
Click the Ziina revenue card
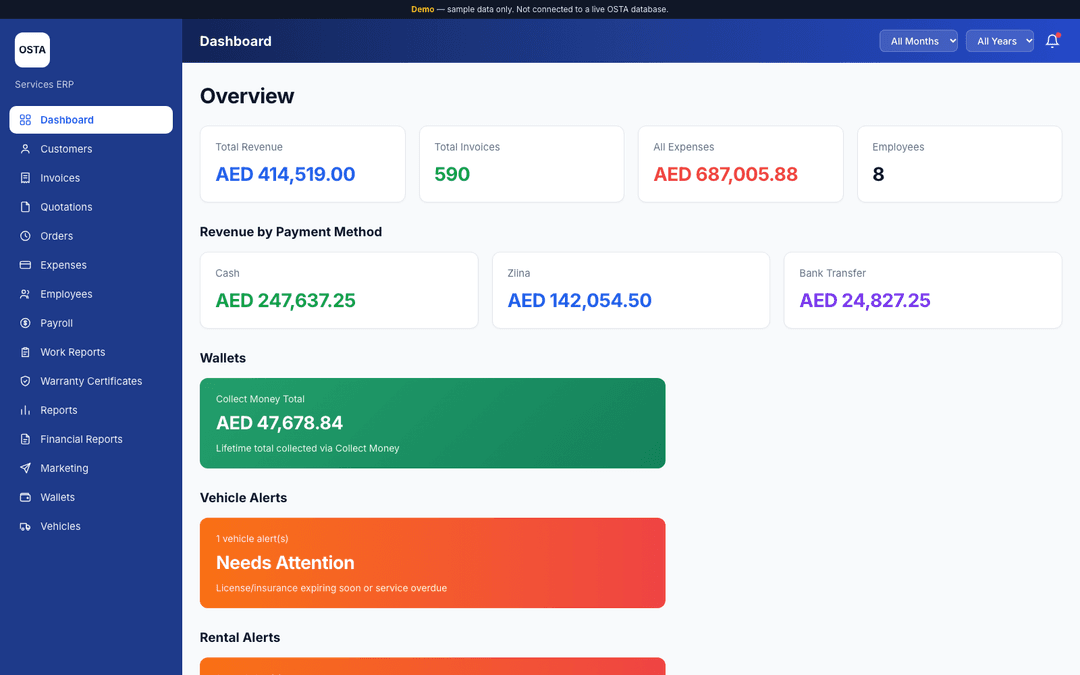pyautogui.click(x=631, y=290)
